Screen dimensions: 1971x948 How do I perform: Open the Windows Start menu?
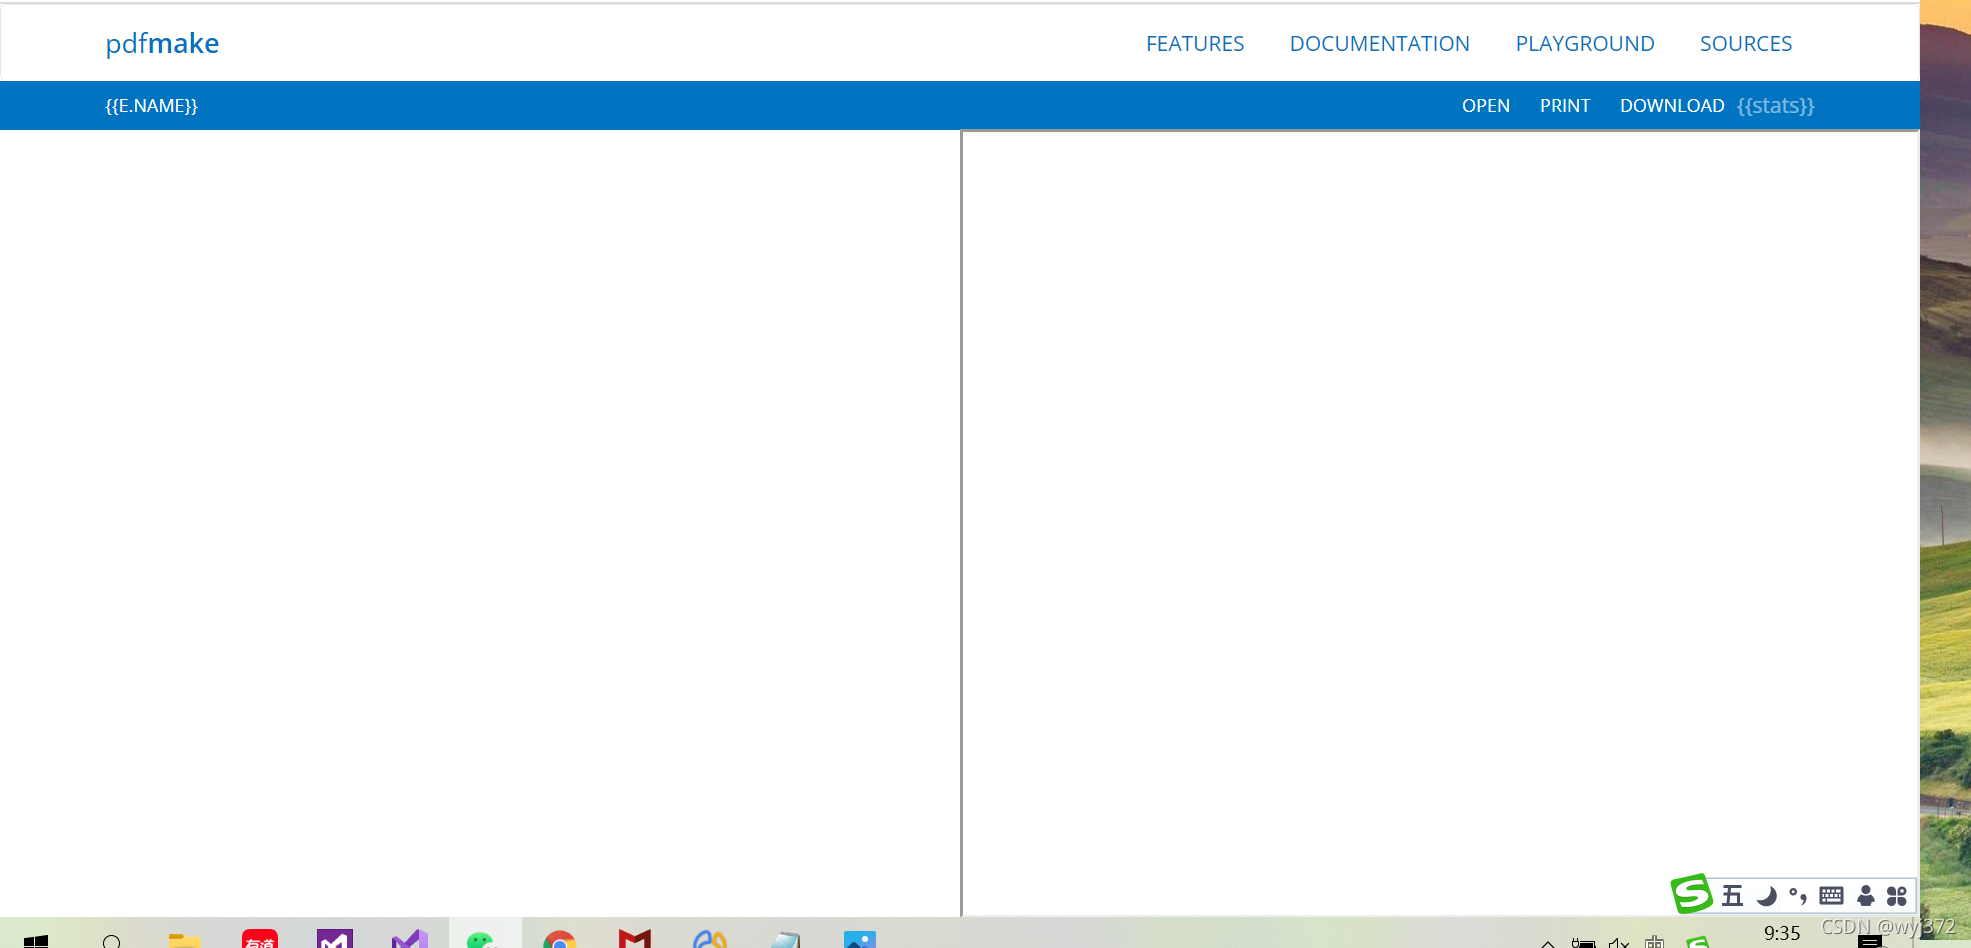(x=33, y=940)
